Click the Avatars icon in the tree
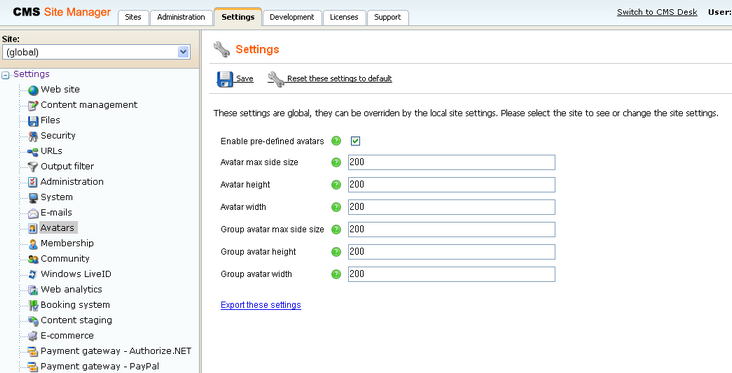Viewport: 732px width, 373px height. pyautogui.click(x=33, y=228)
